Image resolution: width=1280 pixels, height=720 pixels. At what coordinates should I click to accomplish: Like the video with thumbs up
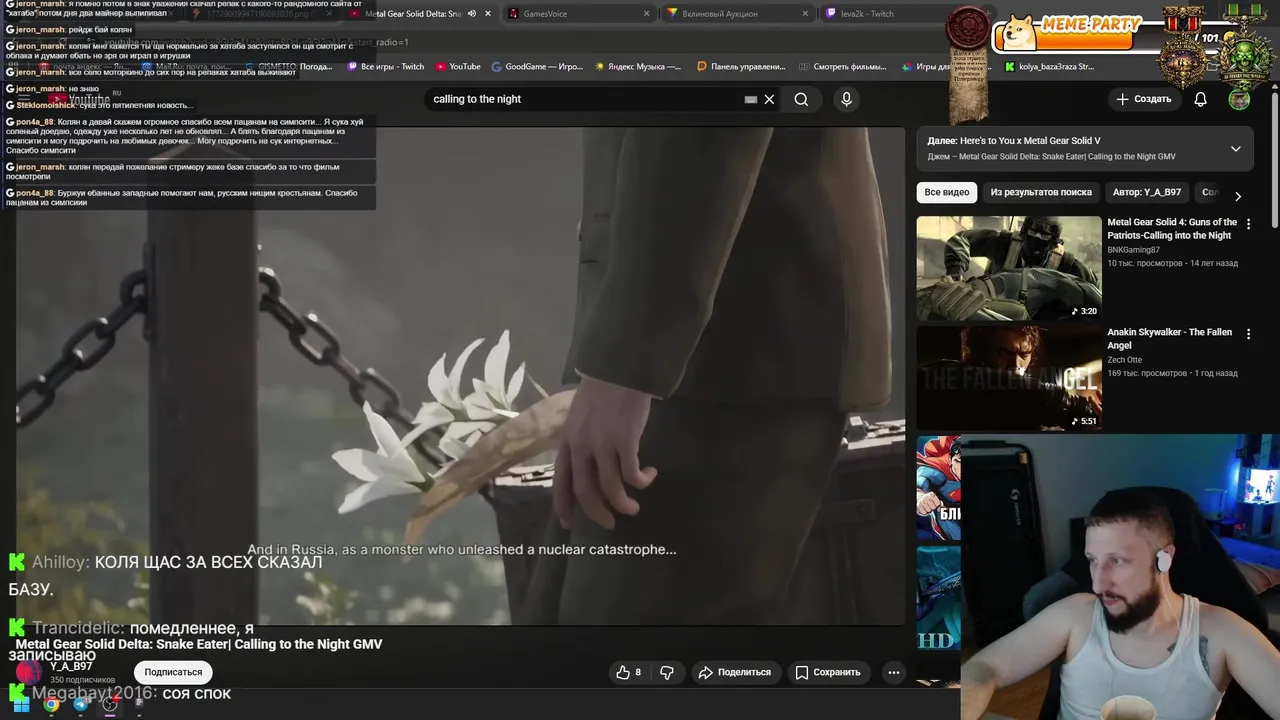[x=628, y=672]
